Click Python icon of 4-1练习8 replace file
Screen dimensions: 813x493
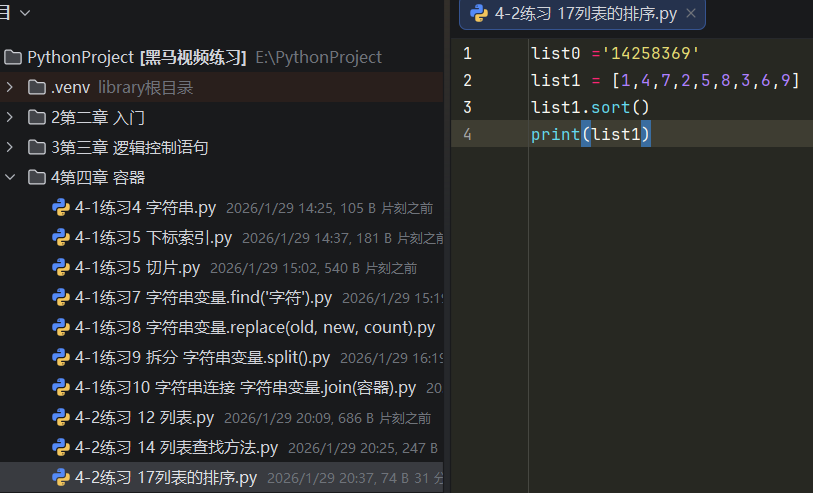click(61, 328)
